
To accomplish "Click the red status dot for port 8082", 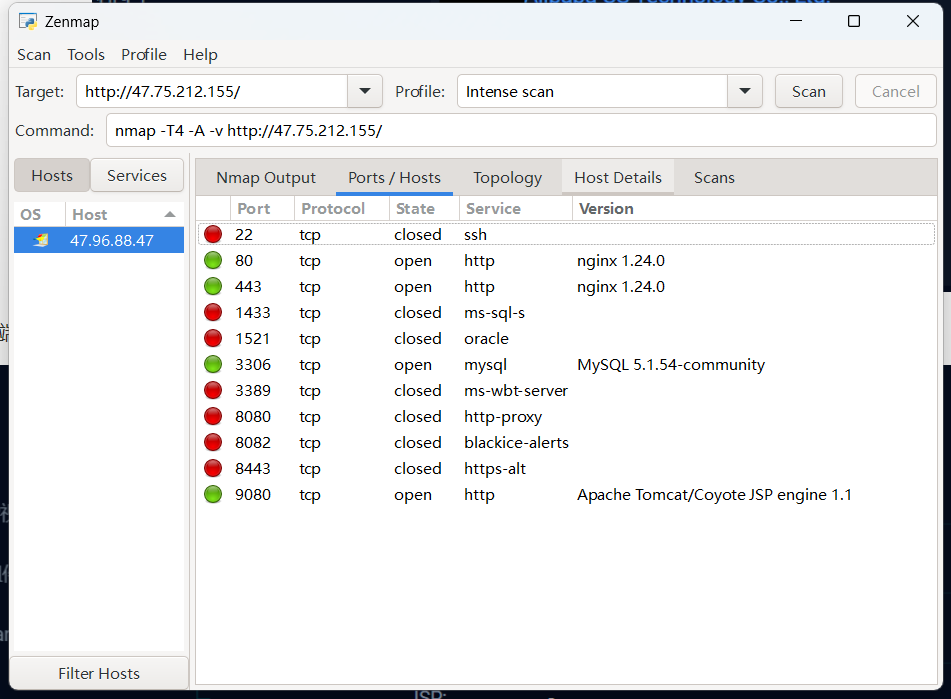I will [x=213, y=443].
